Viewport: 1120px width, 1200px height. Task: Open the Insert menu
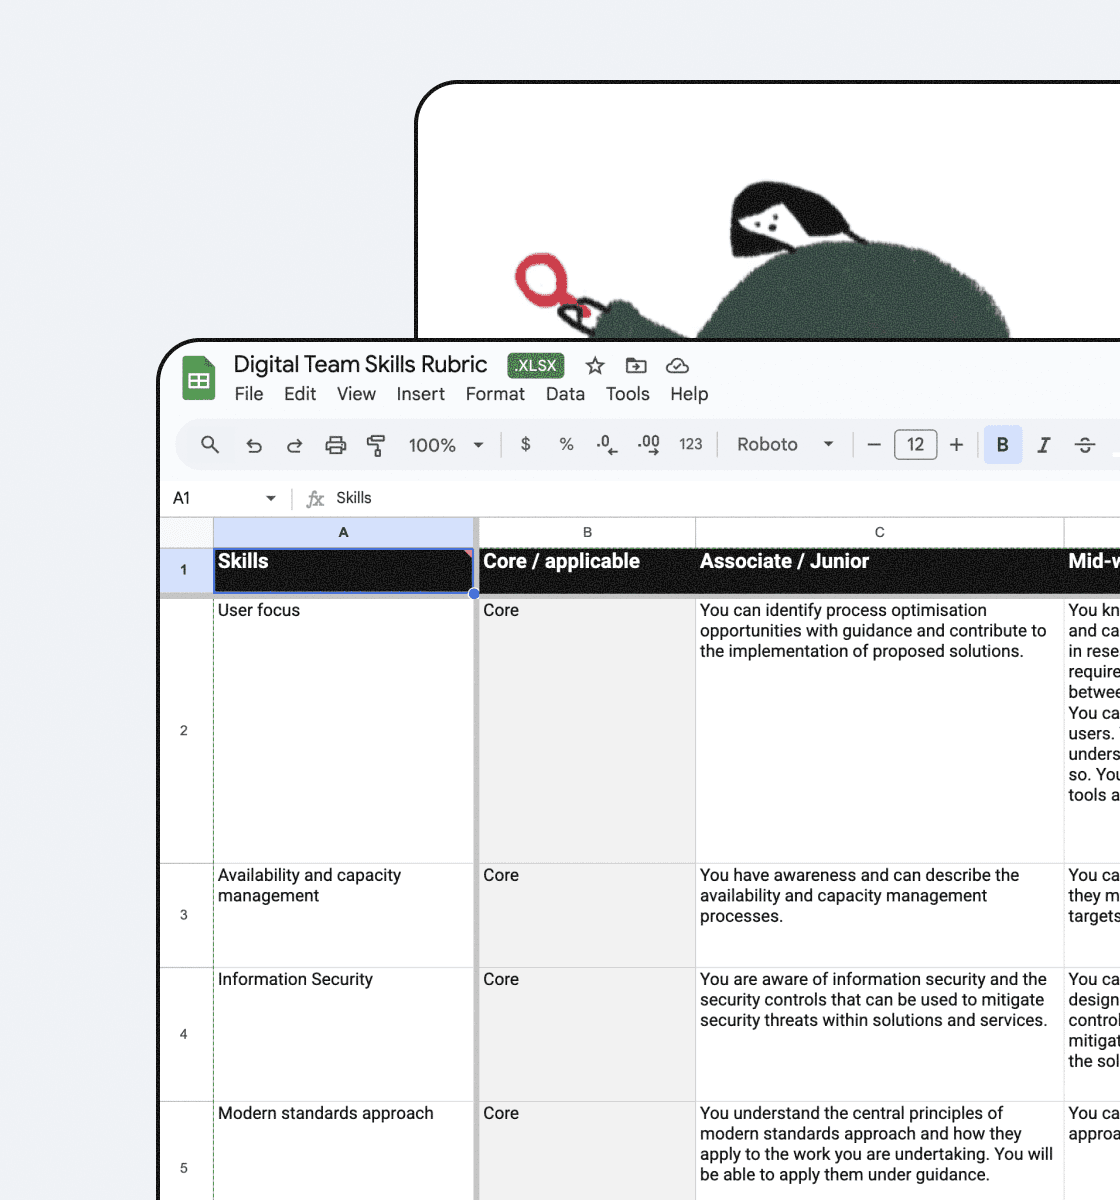pyautogui.click(x=420, y=394)
